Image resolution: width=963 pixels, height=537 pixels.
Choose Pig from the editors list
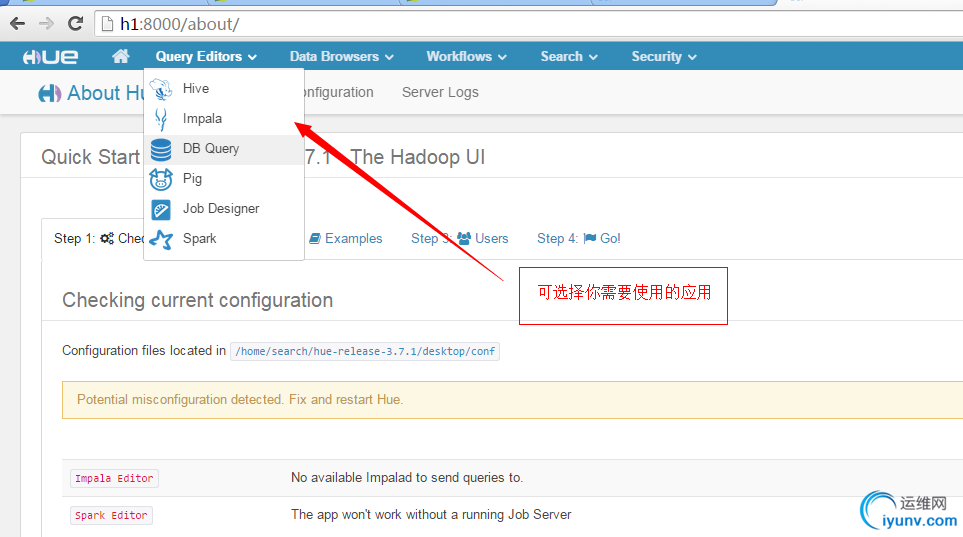coord(224,179)
